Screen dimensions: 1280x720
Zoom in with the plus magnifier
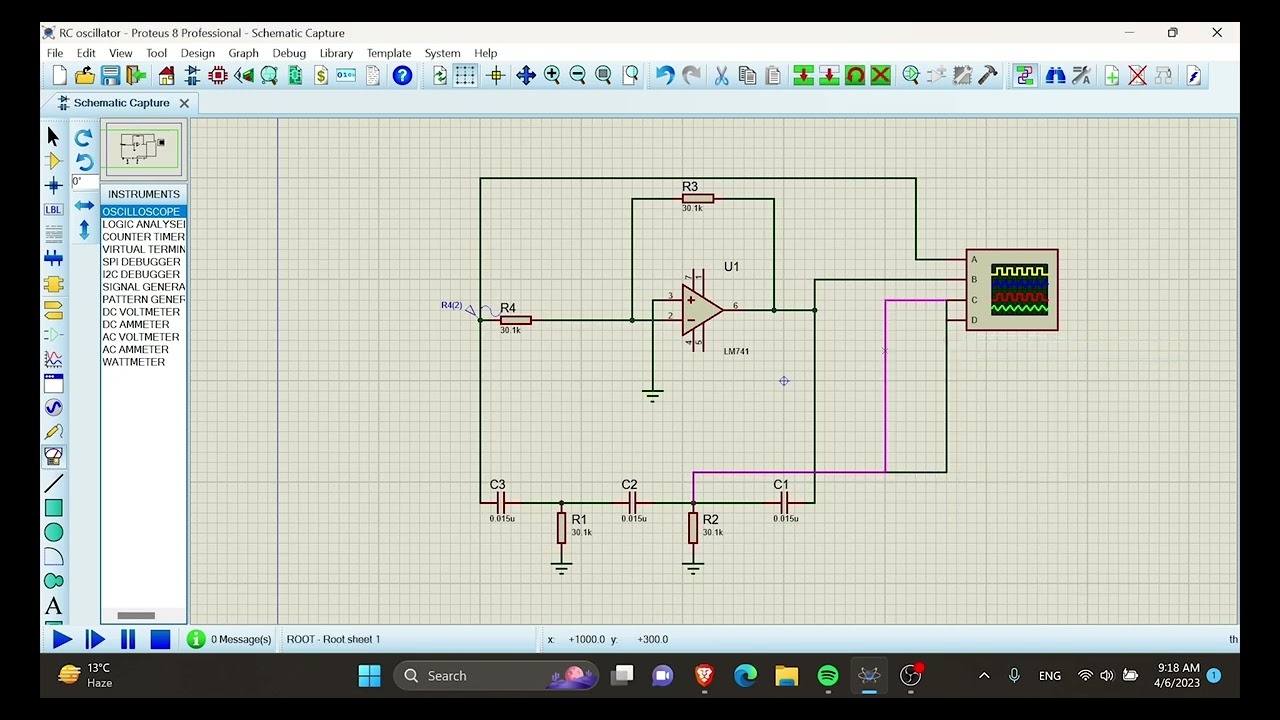552,76
